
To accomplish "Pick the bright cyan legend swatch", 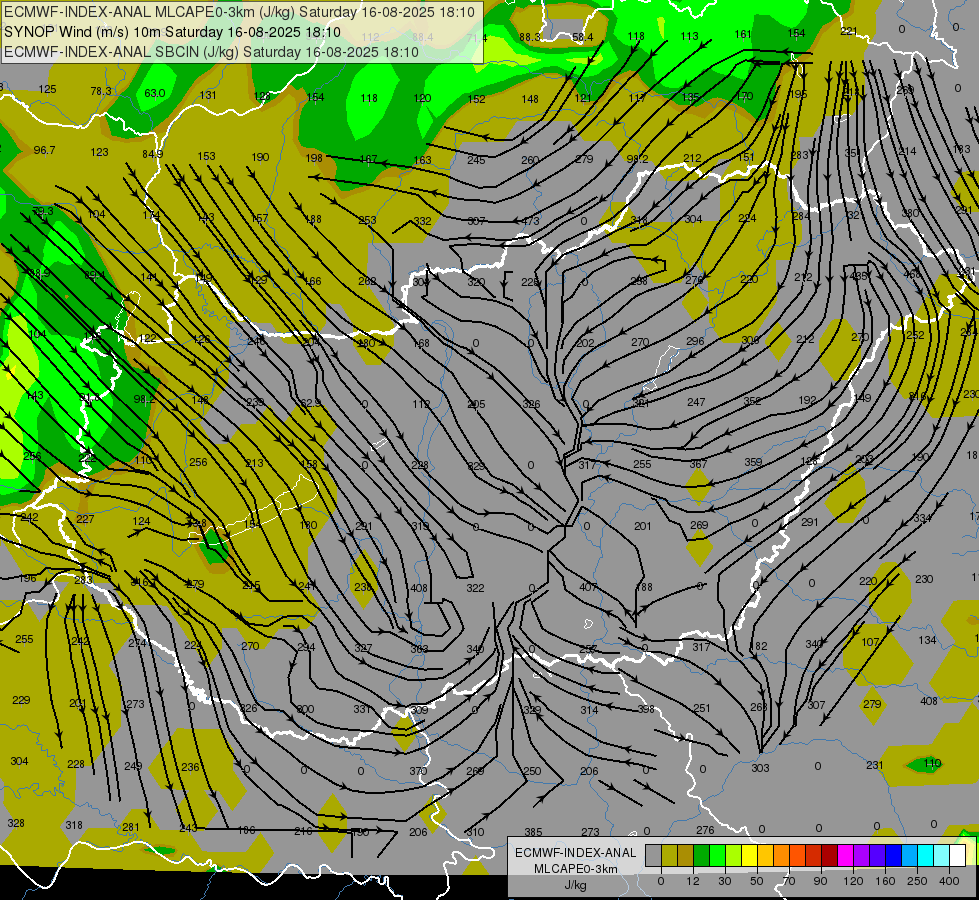I will point(925,855).
